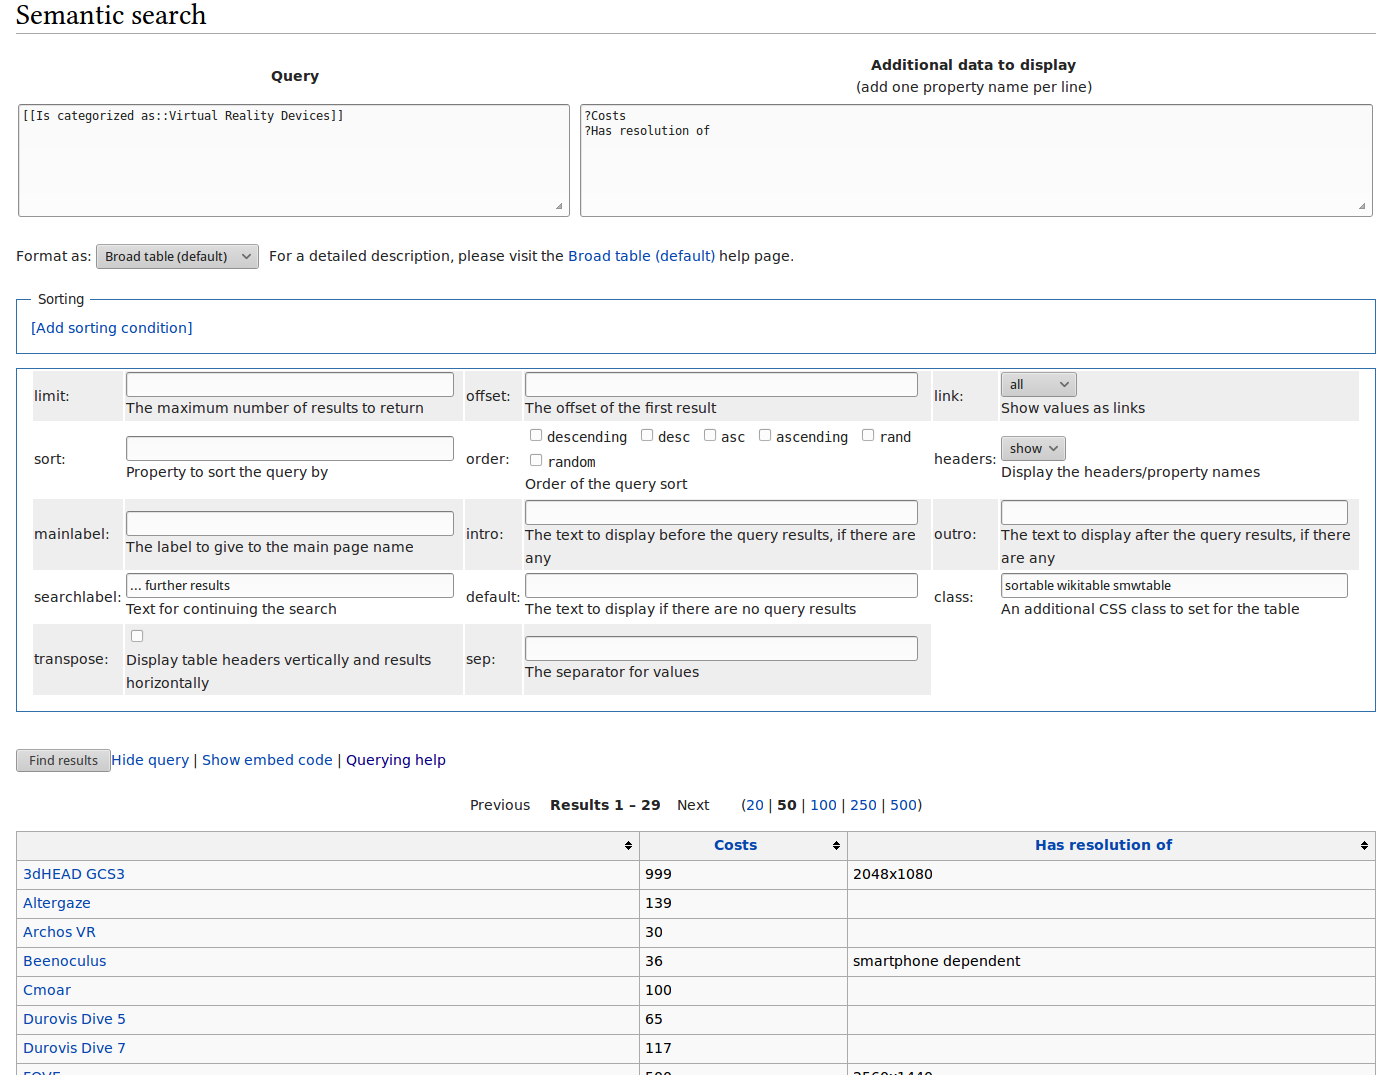This screenshot has width=1393, height=1075.
Task: Click the Find results button
Action: [63, 761]
